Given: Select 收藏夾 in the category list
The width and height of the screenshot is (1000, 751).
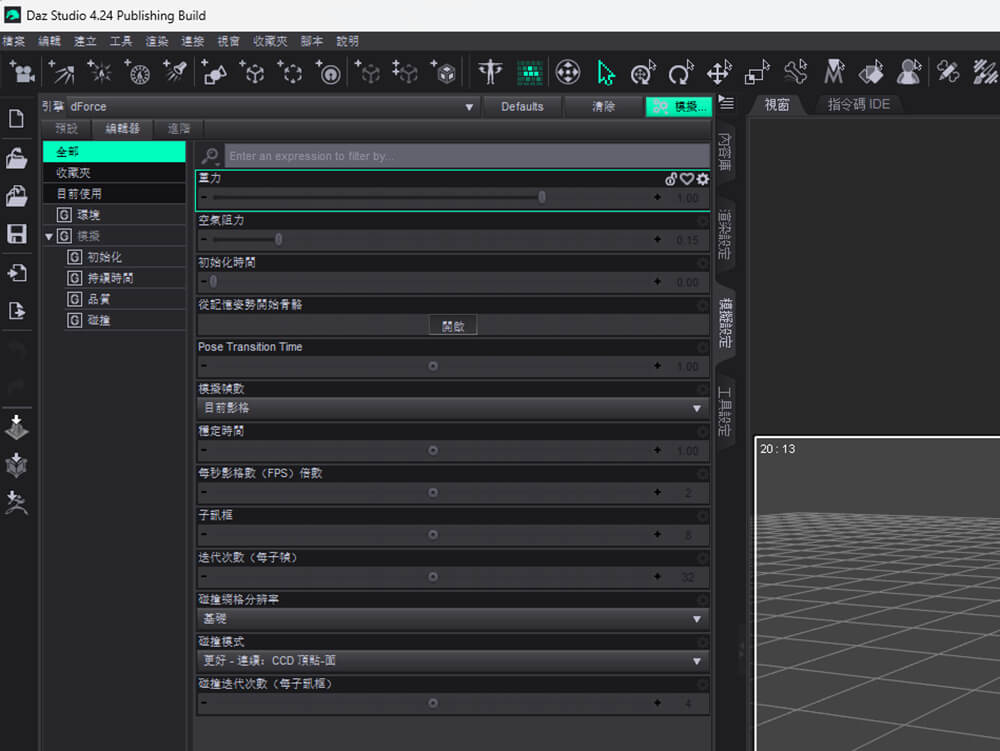Looking at the screenshot, I should 114,173.
